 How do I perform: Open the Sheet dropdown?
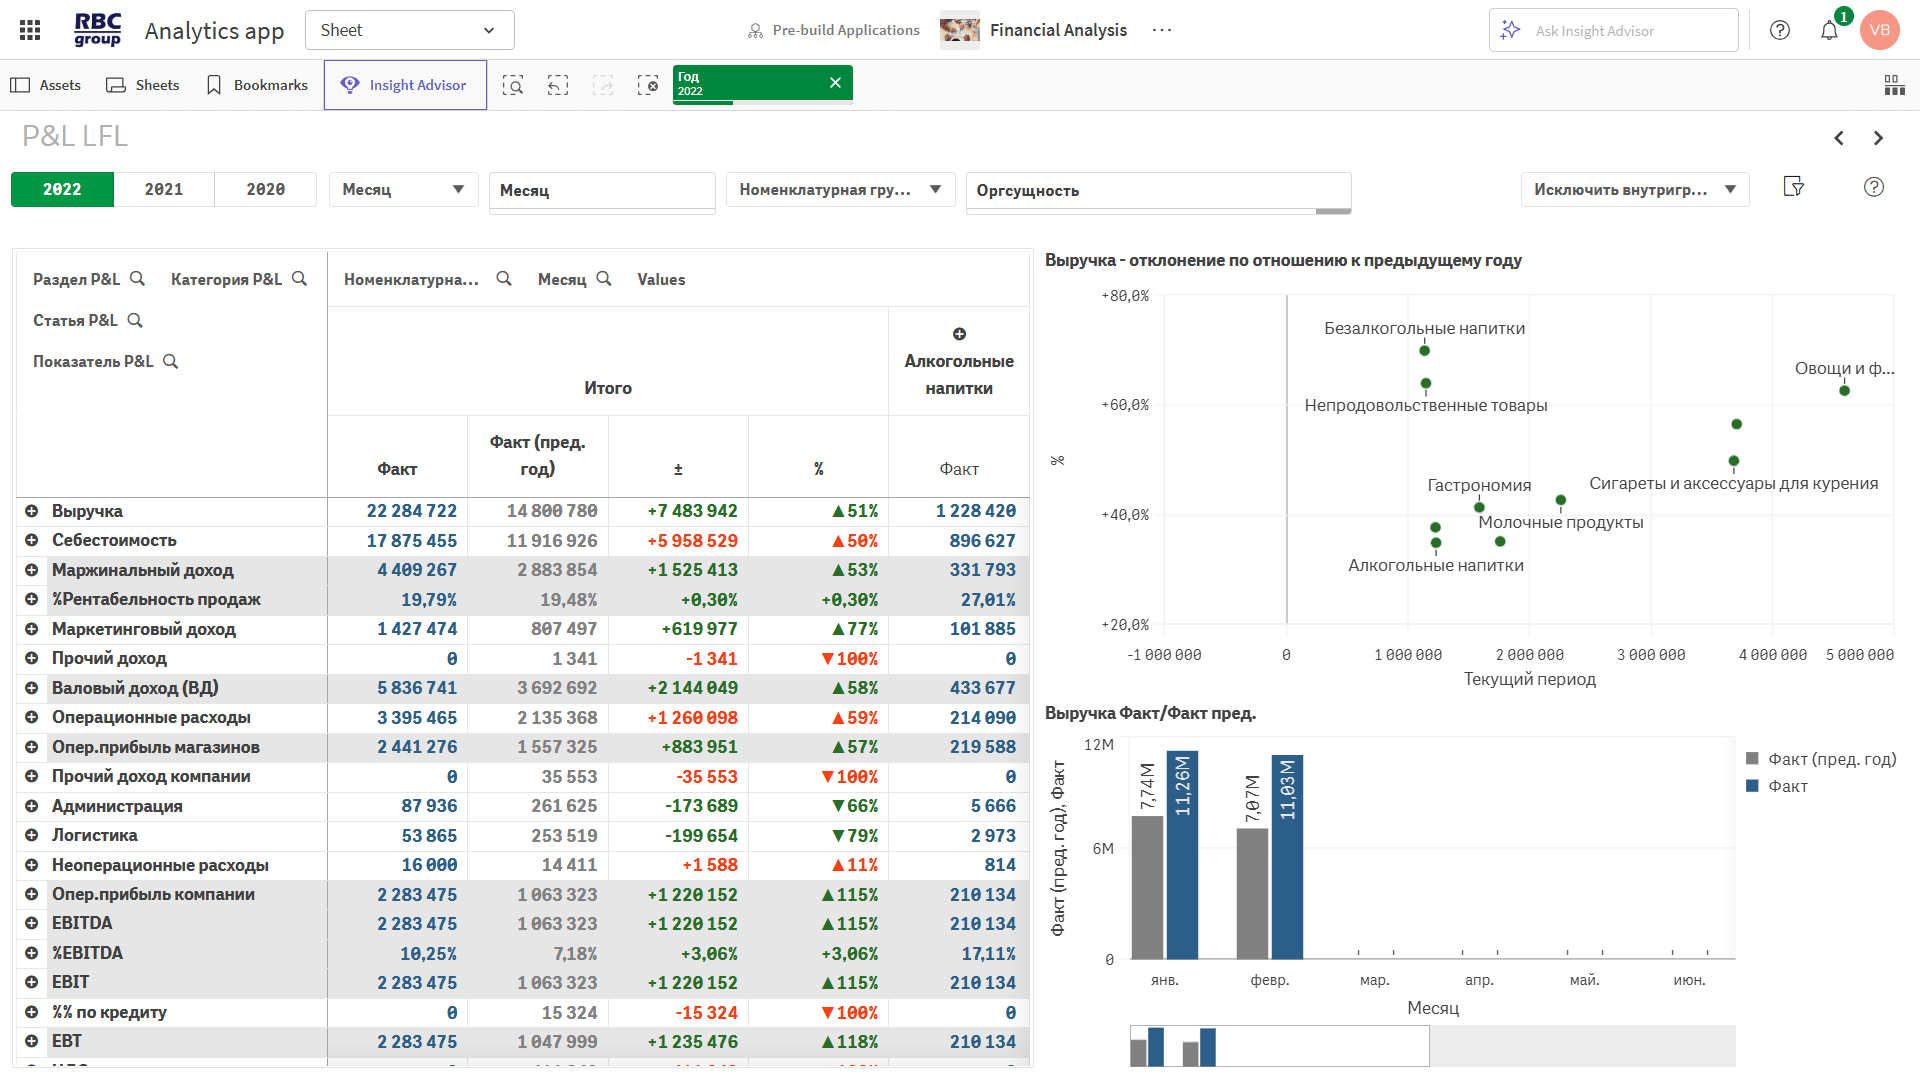[409, 30]
